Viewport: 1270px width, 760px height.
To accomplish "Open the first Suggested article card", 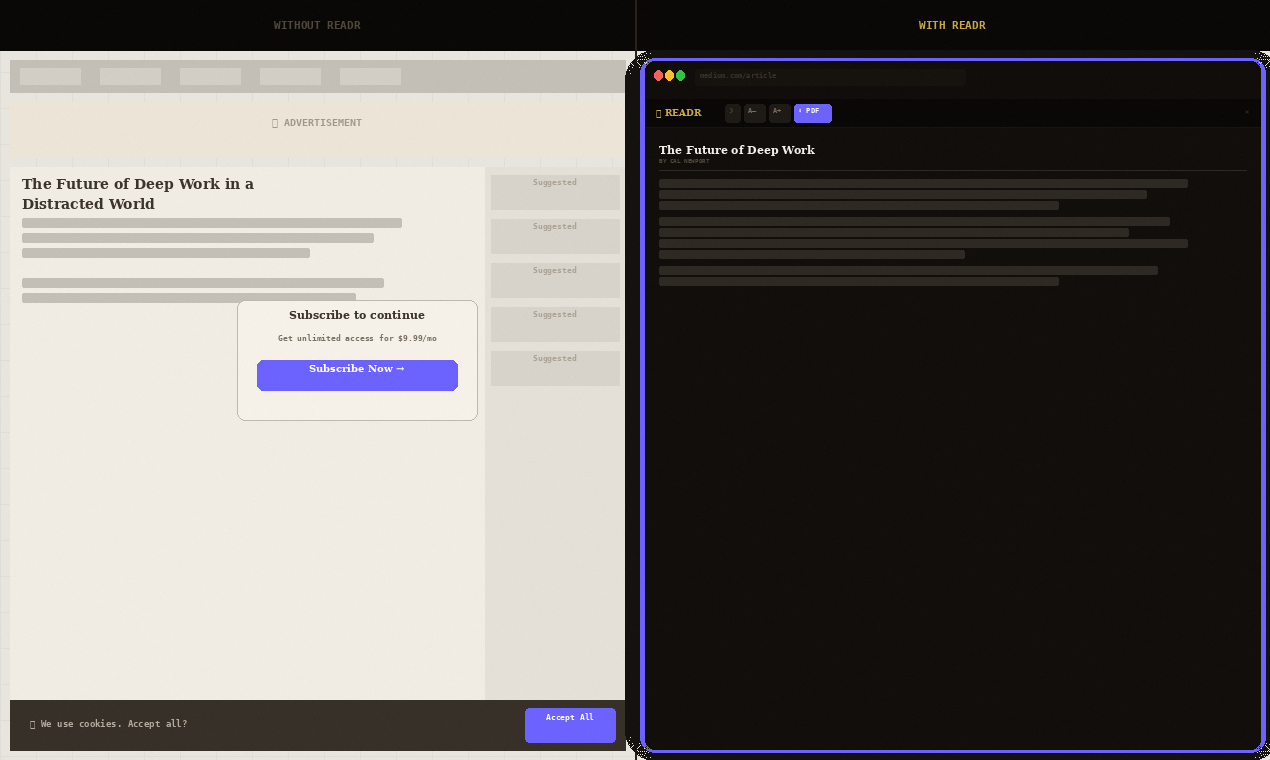I will tap(555, 192).
